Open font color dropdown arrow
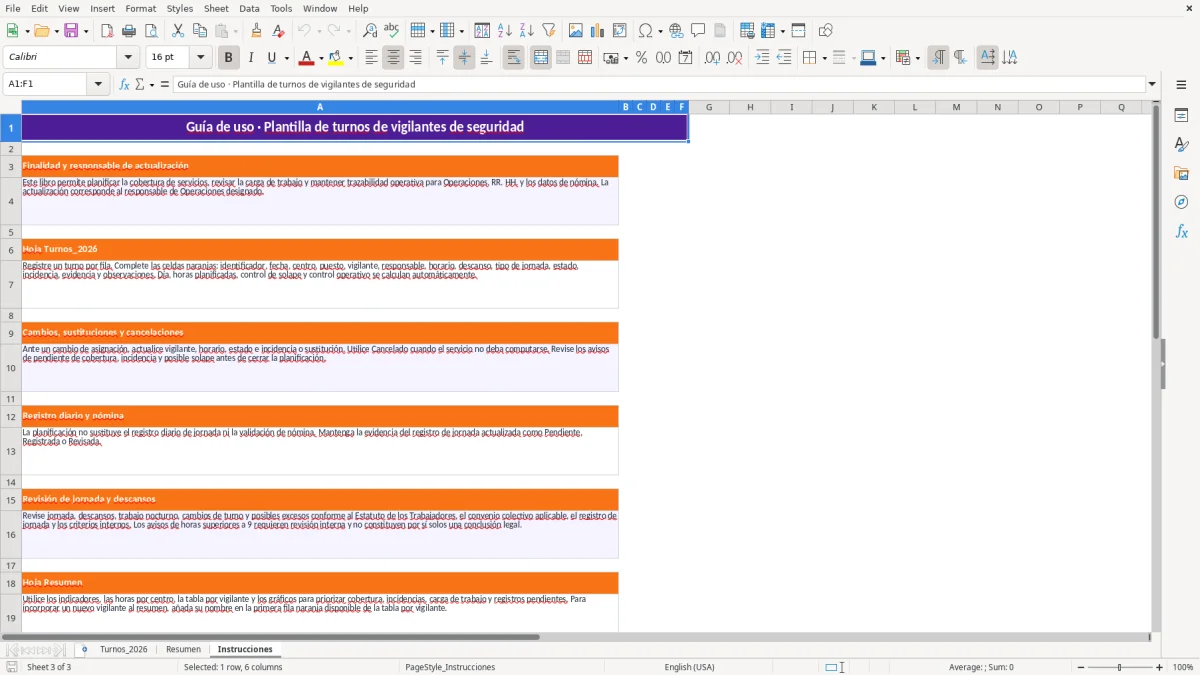 click(x=321, y=58)
